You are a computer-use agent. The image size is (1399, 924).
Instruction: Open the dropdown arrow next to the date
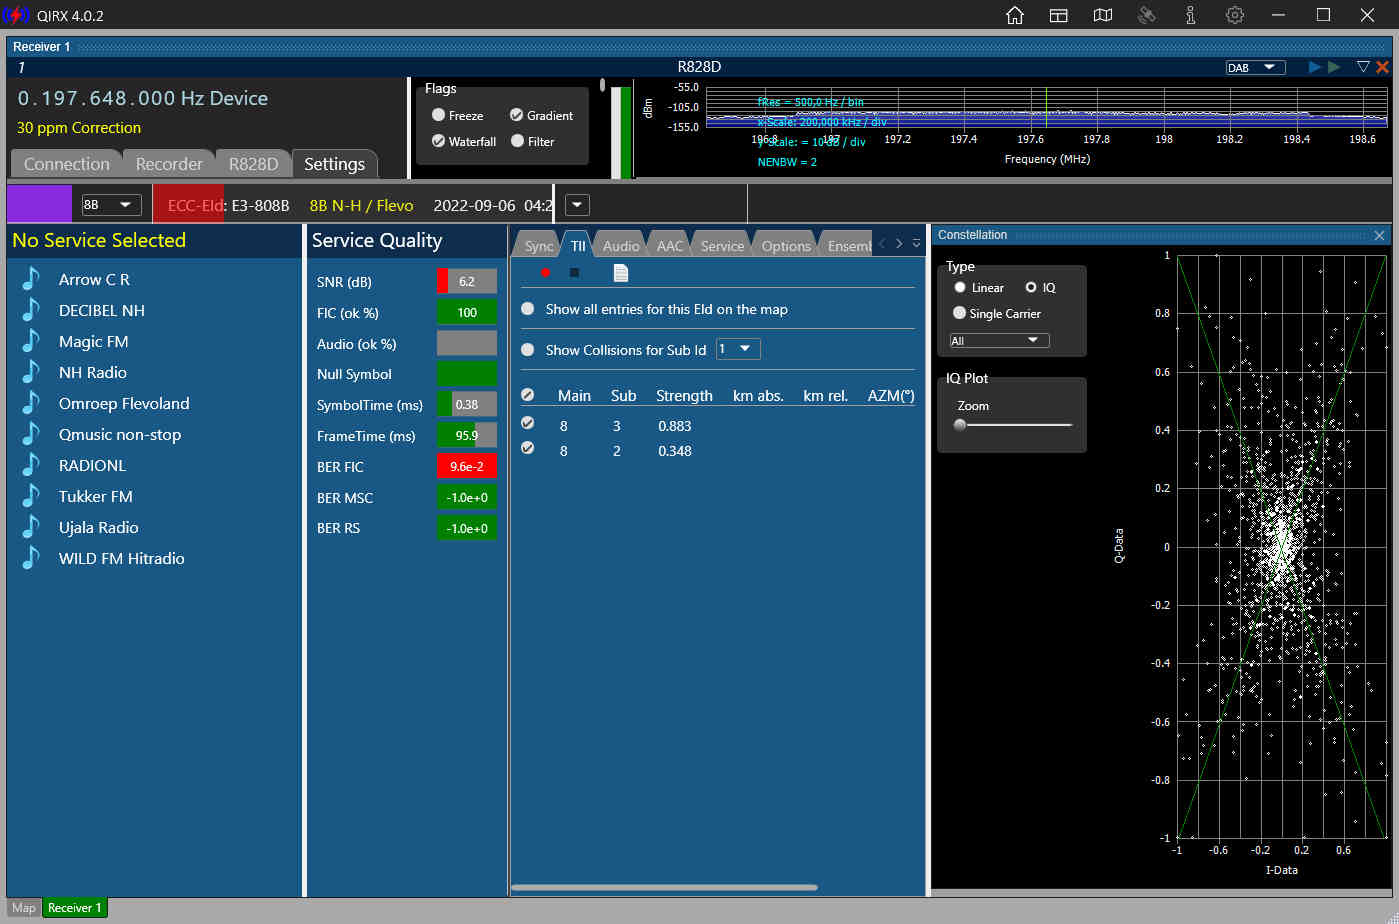pyautogui.click(x=577, y=205)
